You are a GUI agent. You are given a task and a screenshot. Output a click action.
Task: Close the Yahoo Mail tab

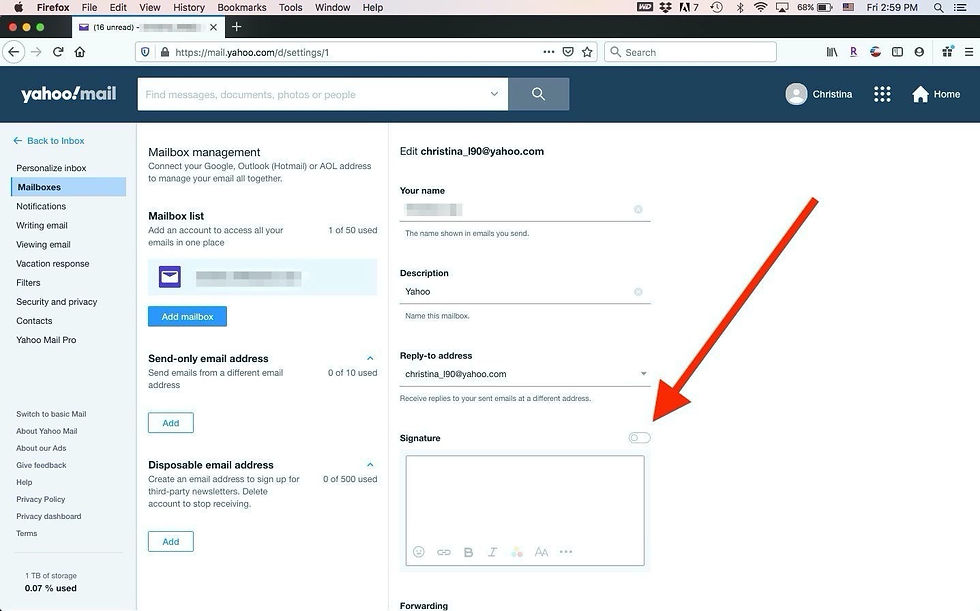(x=213, y=27)
